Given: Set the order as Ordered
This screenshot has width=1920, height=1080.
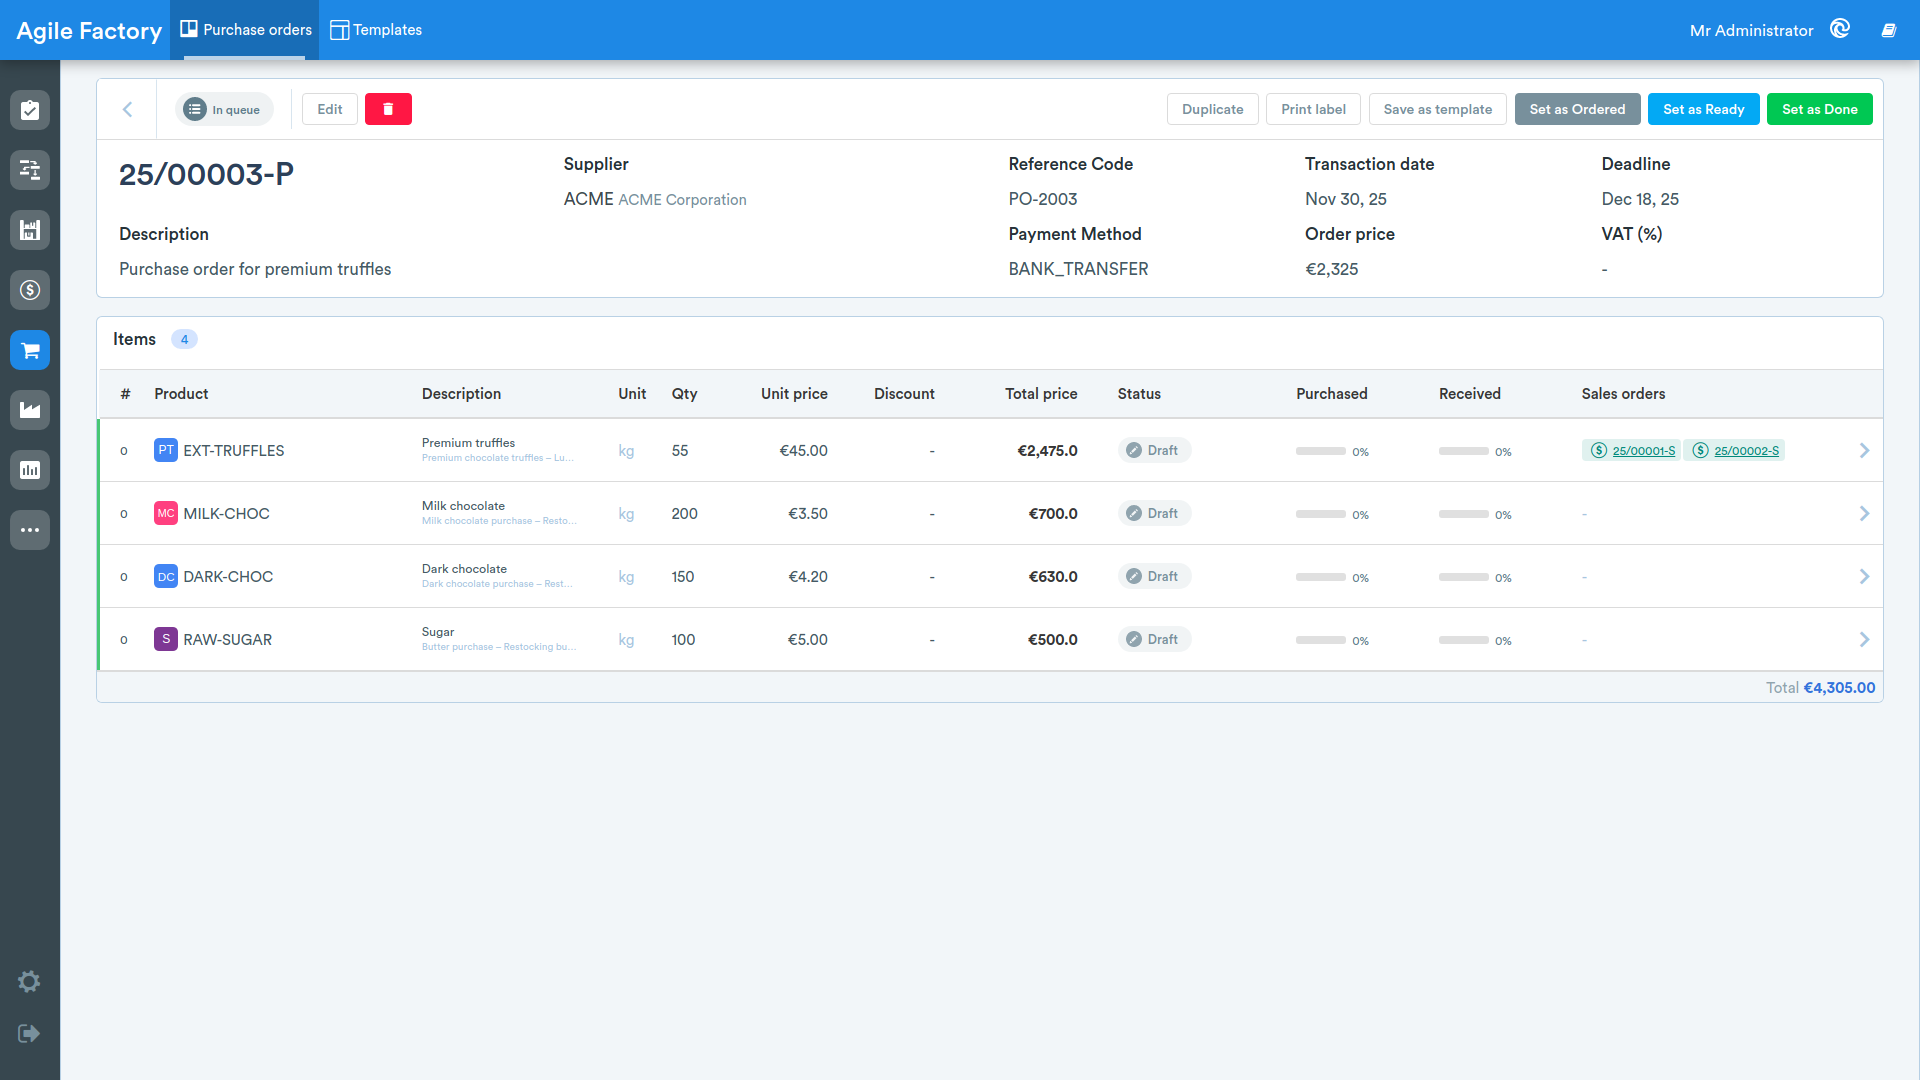Looking at the screenshot, I should pos(1577,109).
